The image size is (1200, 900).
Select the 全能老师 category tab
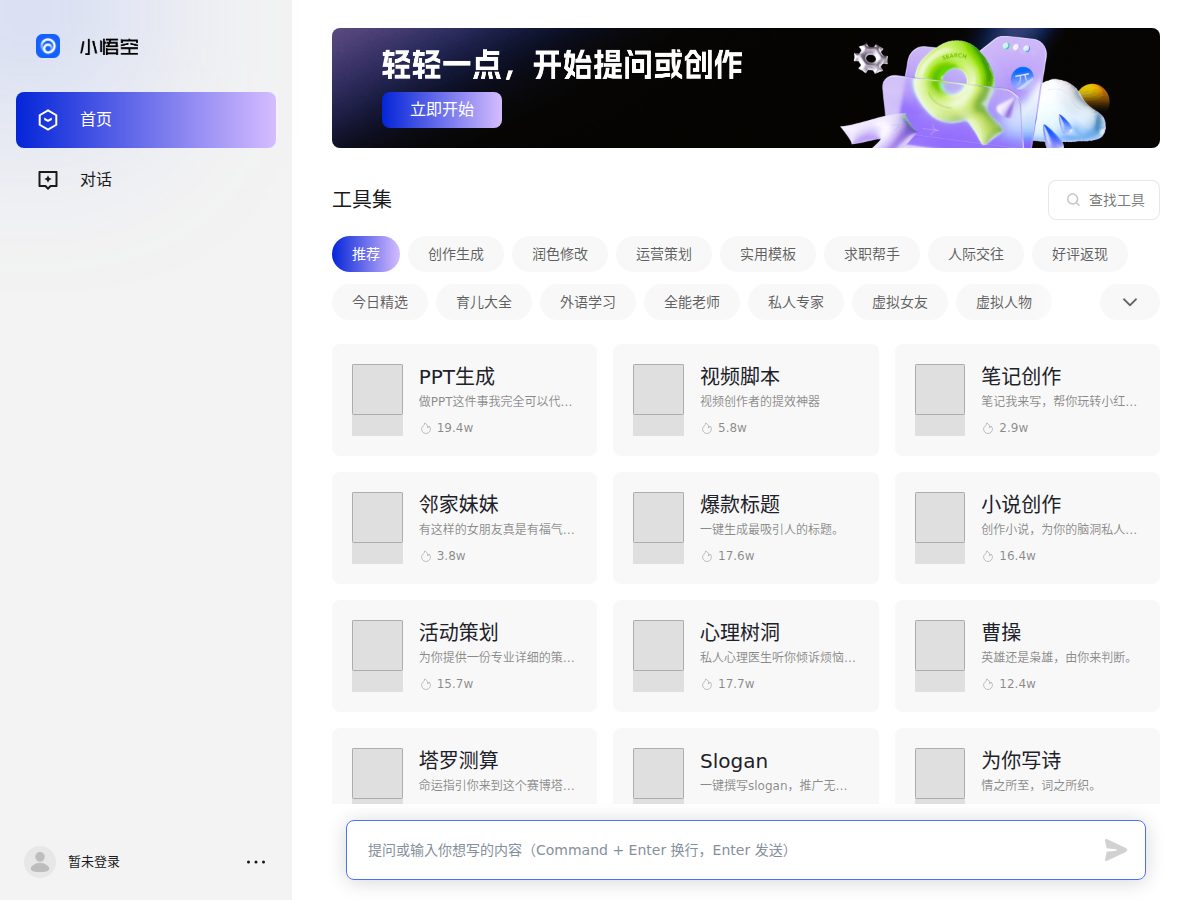tap(692, 302)
